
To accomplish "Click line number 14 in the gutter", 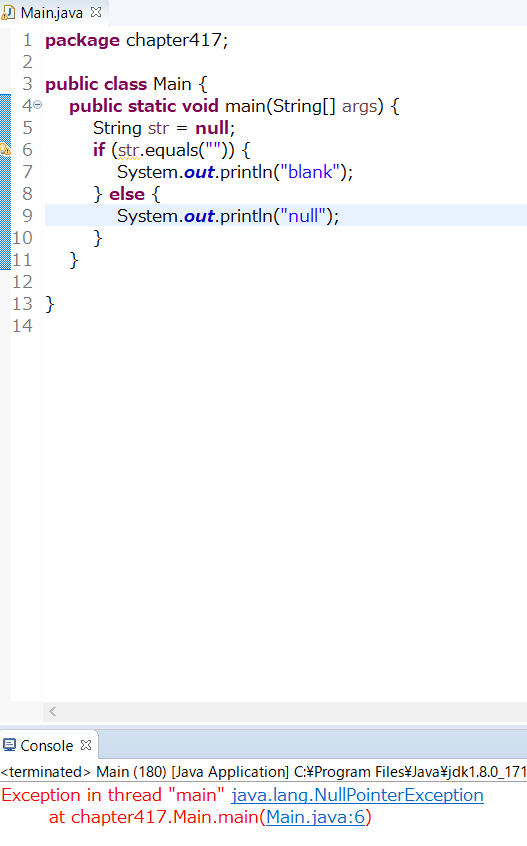I will point(22,325).
